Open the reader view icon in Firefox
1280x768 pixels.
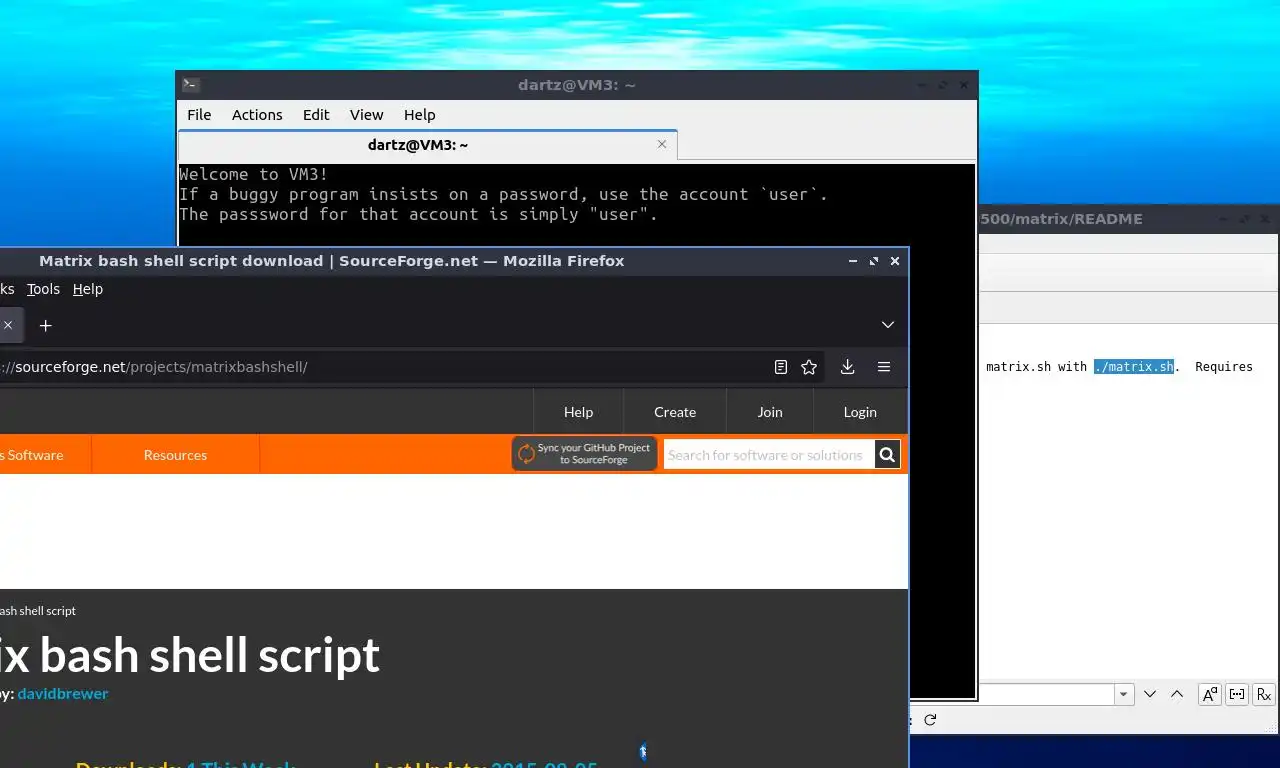coord(781,367)
